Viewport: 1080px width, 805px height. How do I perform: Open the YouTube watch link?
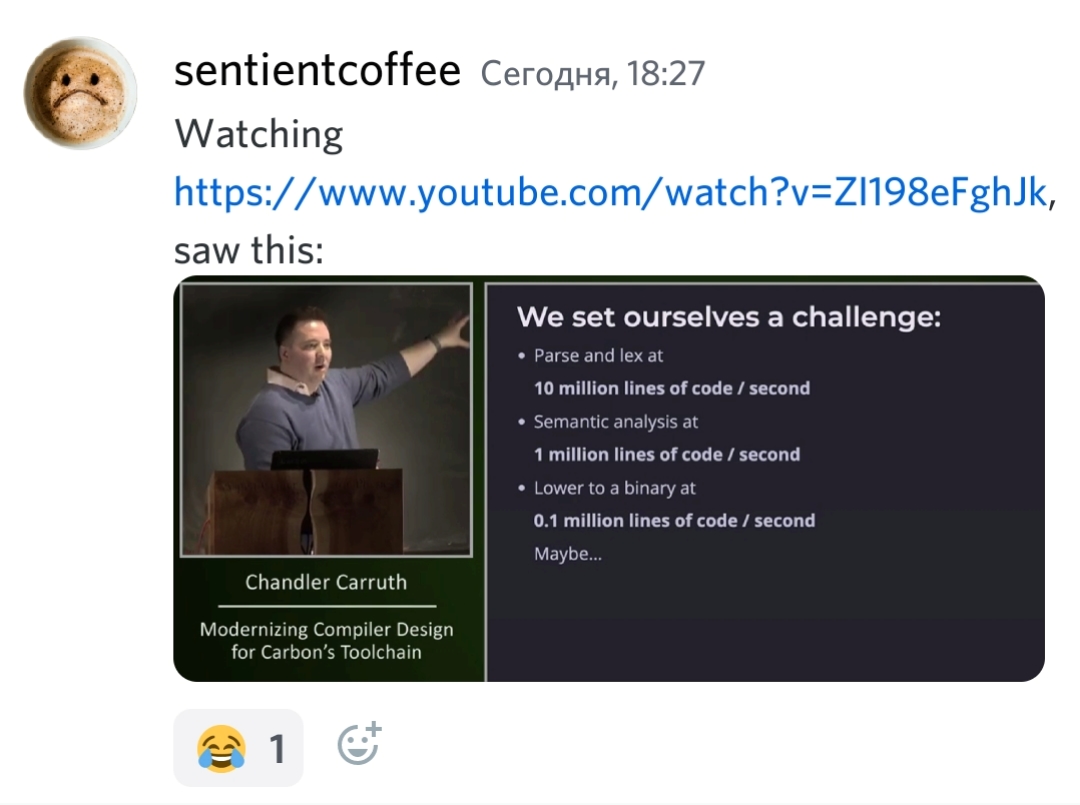pyautogui.click(x=611, y=192)
